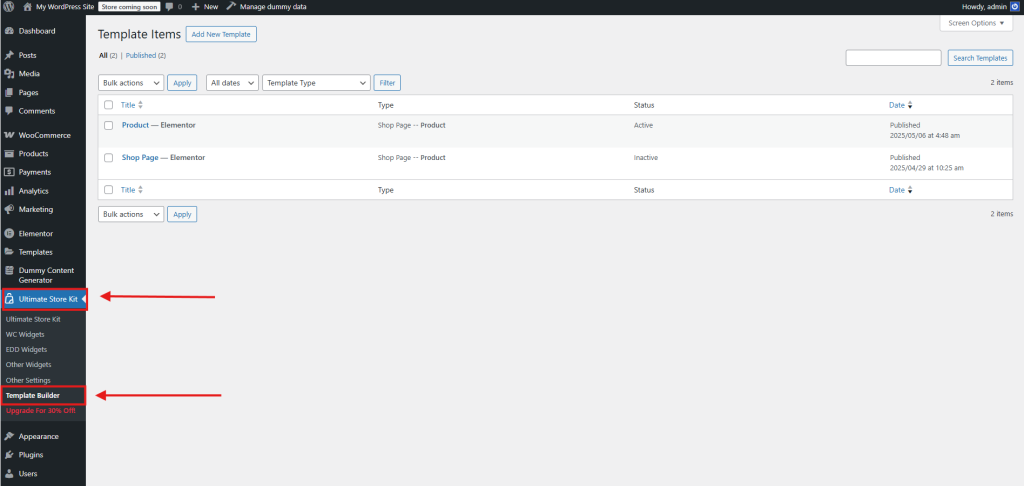This screenshot has height=486, width=1024.
Task: Open Template Builder submenu item
Action: pos(33,395)
